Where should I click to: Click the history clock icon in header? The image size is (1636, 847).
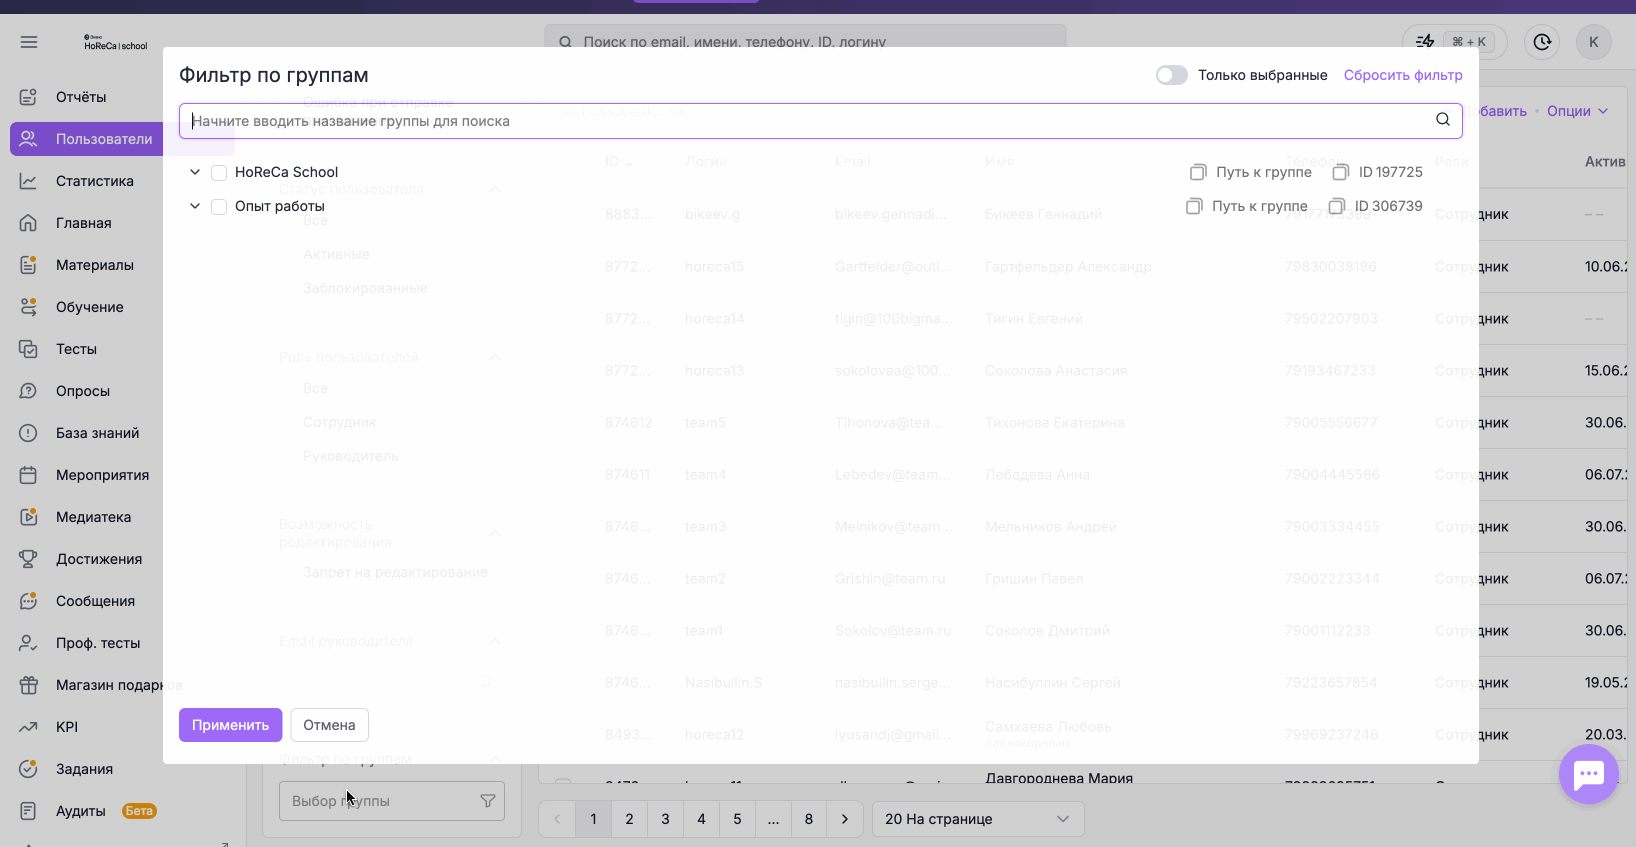pyautogui.click(x=1542, y=42)
